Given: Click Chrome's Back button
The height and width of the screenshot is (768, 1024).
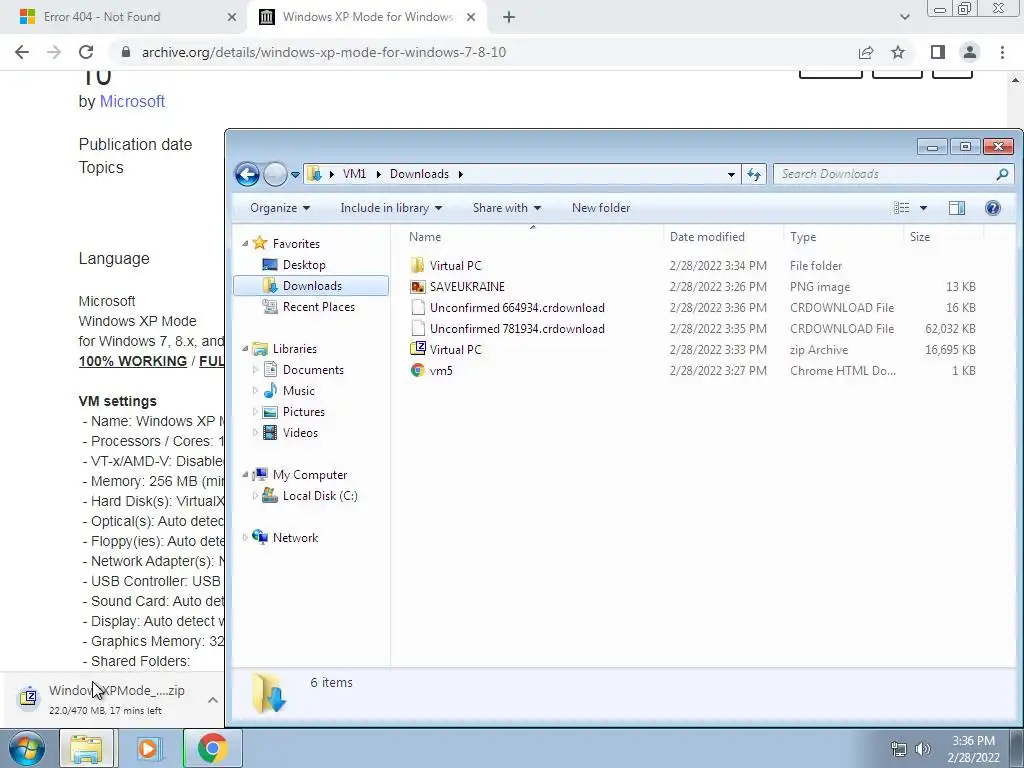Looking at the screenshot, I should pos(22,52).
